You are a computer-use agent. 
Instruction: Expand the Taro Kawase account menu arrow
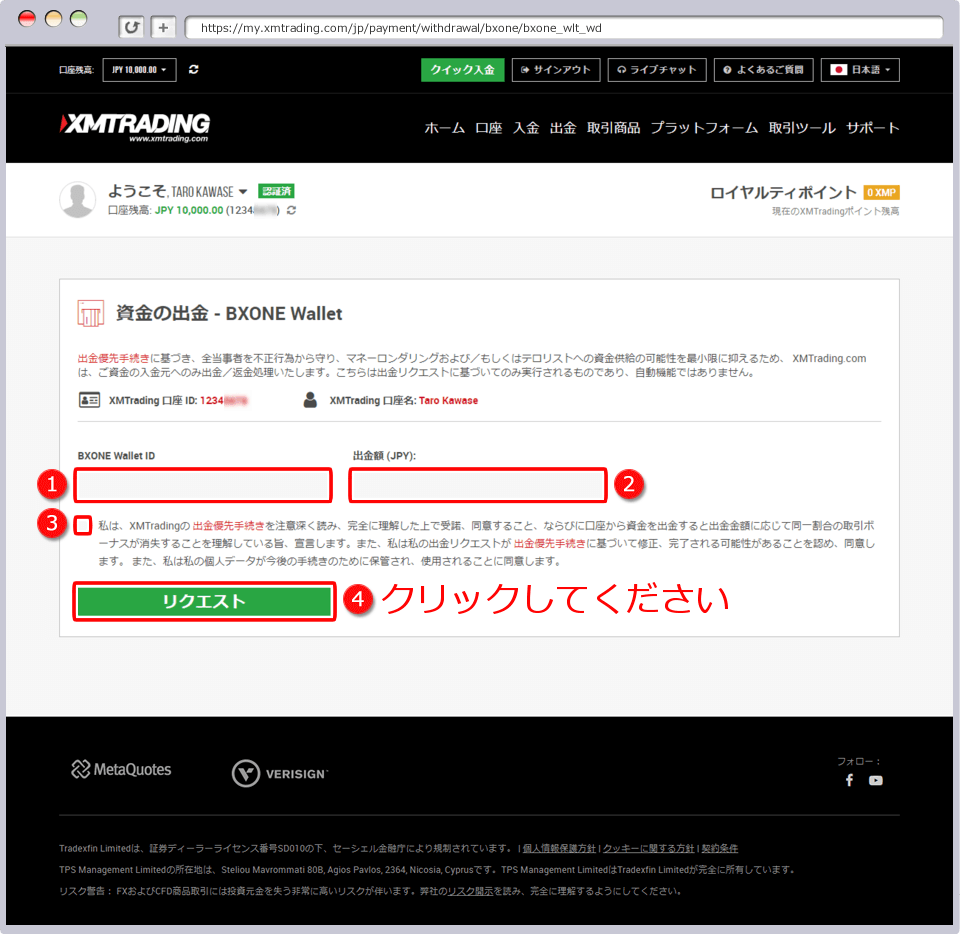pos(243,192)
